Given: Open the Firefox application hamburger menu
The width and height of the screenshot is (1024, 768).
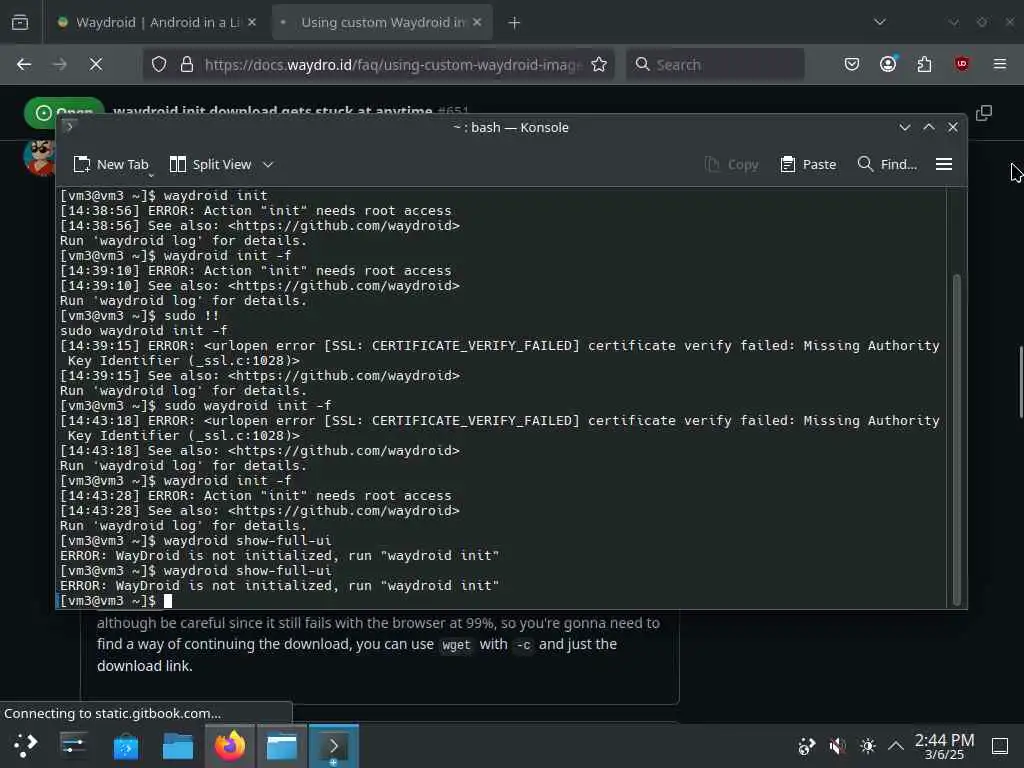Looking at the screenshot, I should point(1000,64).
